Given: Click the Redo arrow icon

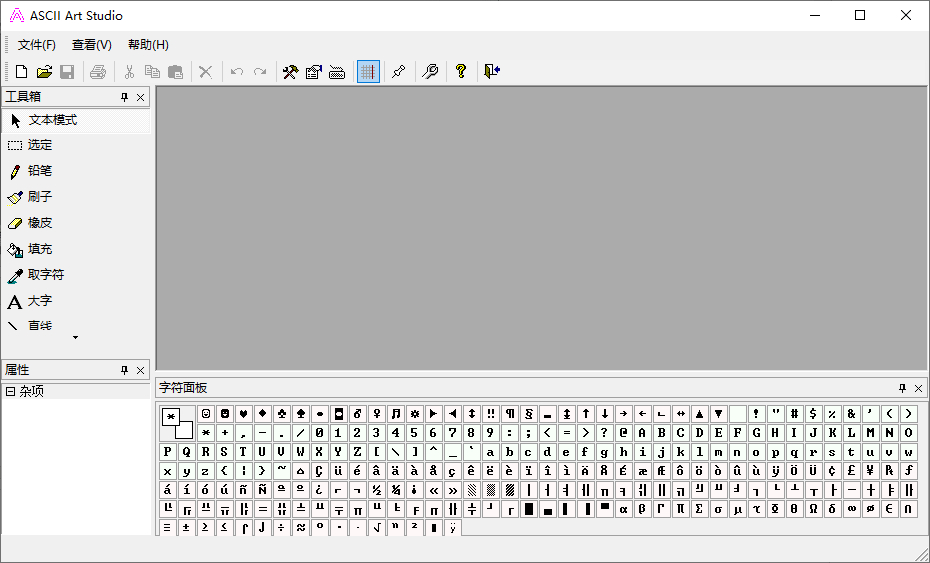Looking at the screenshot, I should pos(260,72).
